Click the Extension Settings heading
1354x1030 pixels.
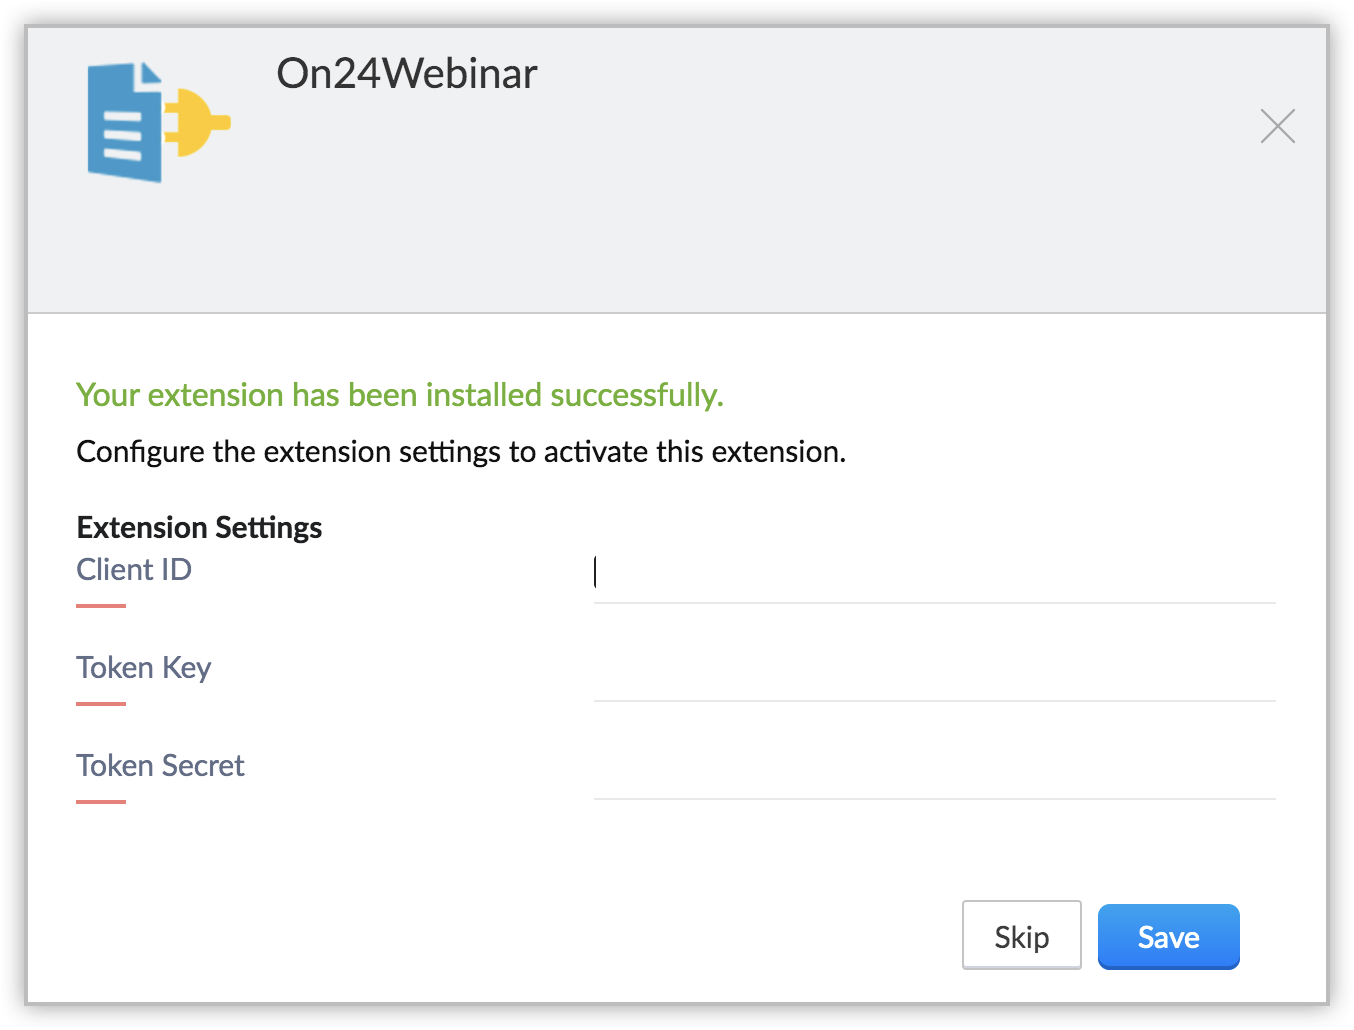coord(199,527)
